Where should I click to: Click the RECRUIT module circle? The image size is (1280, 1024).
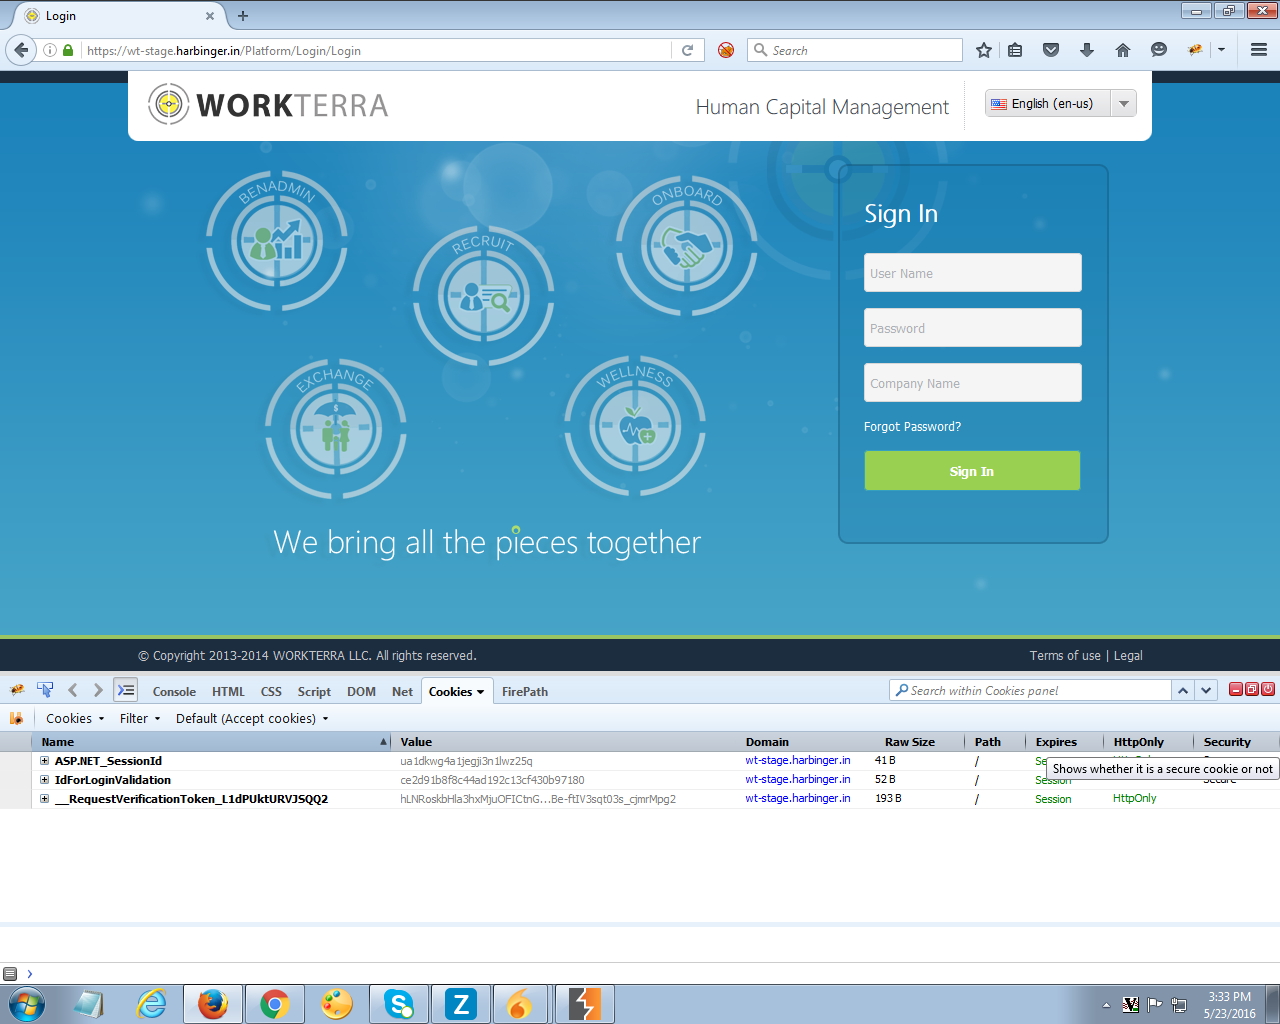point(483,296)
